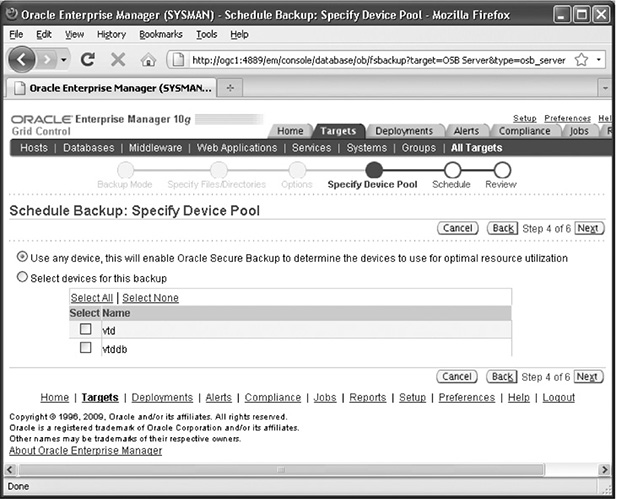The height and width of the screenshot is (499, 618).
Task: Switch to the Targets tab
Action: pyautogui.click(x=338, y=131)
